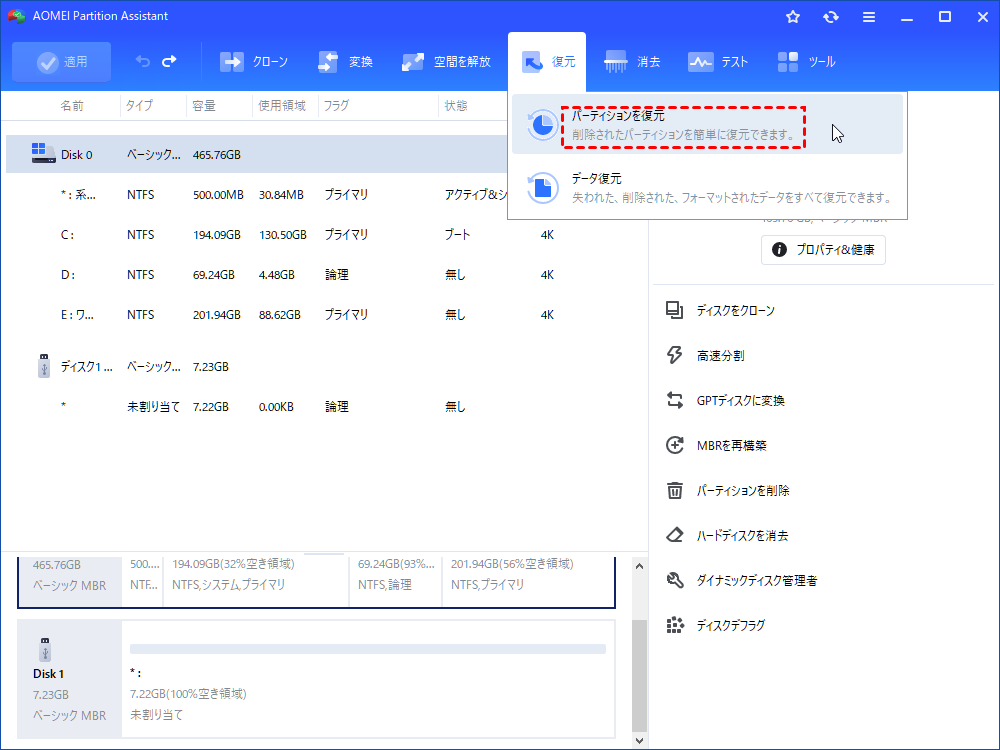Select the system reserved 500.00MB partition row
This screenshot has width=1000, height=750.
coord(256,195)
